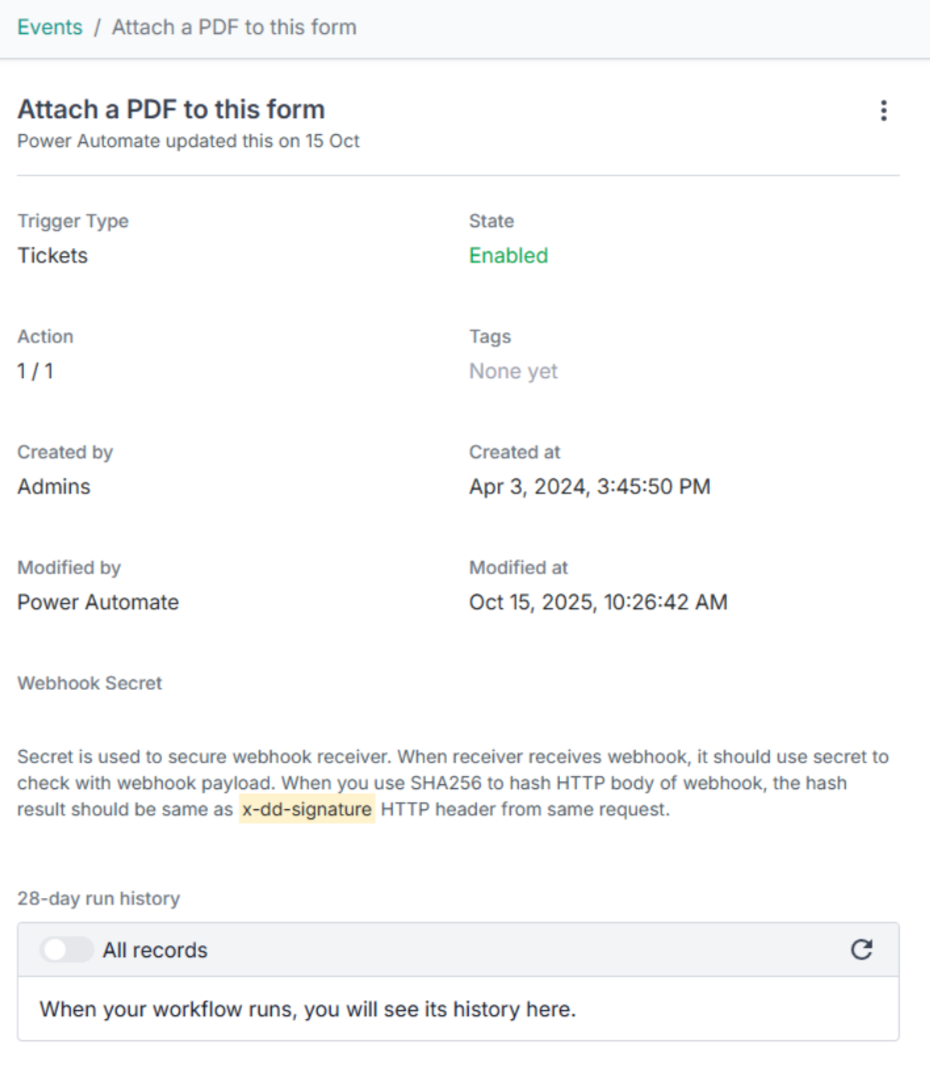Viewport: 930px width, 1066px height.
Task: Click the "28-day run history" label
Action: (99, 898)
